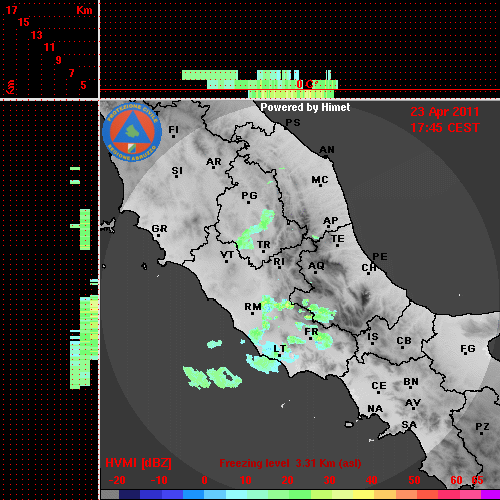Click the Powered by Himet label
Viewport: 500px width, 500px height.
[x=305, y=107]
